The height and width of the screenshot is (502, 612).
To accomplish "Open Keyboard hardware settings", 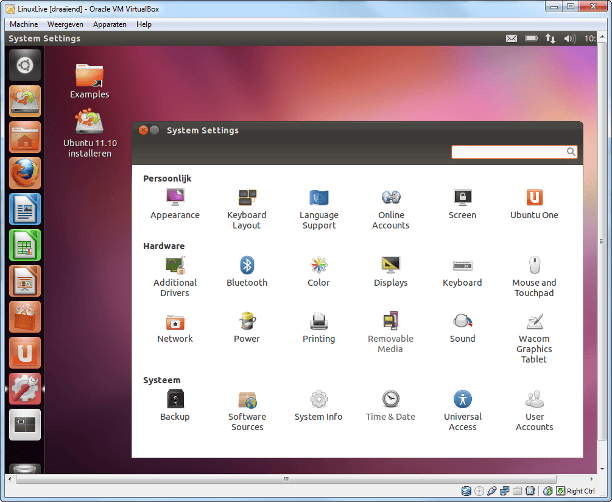I will [463, 272].
